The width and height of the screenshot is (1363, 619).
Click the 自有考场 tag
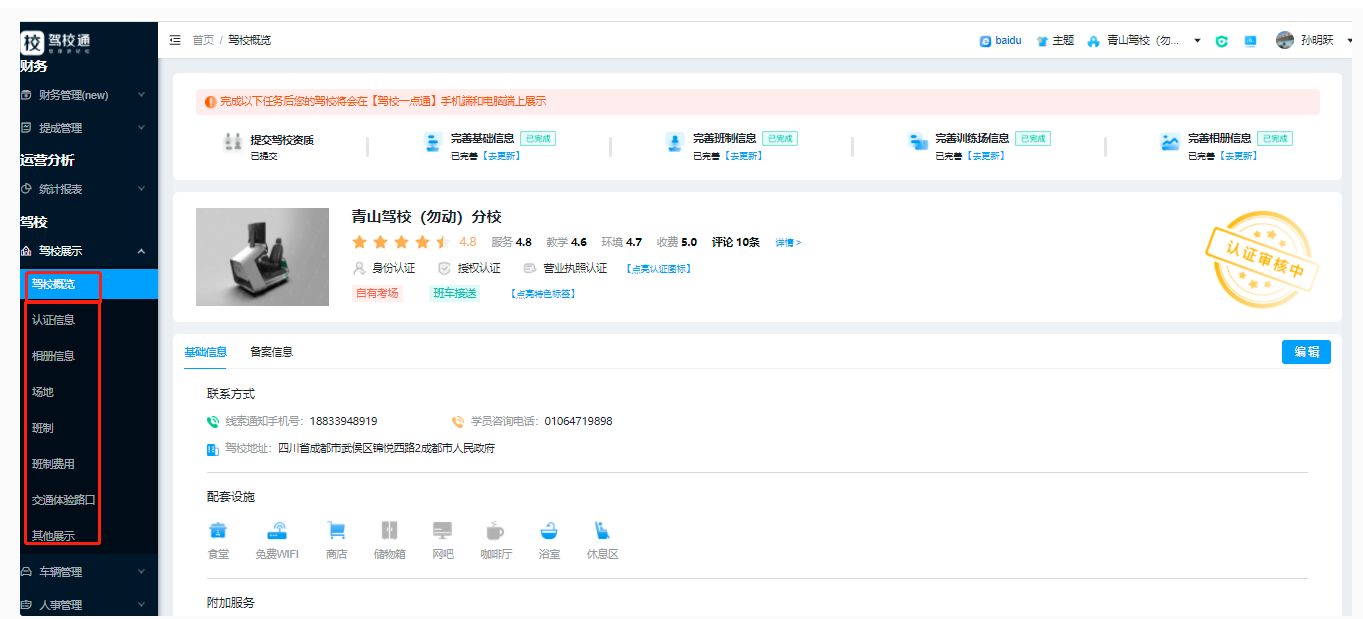click(x=378, y=293)
